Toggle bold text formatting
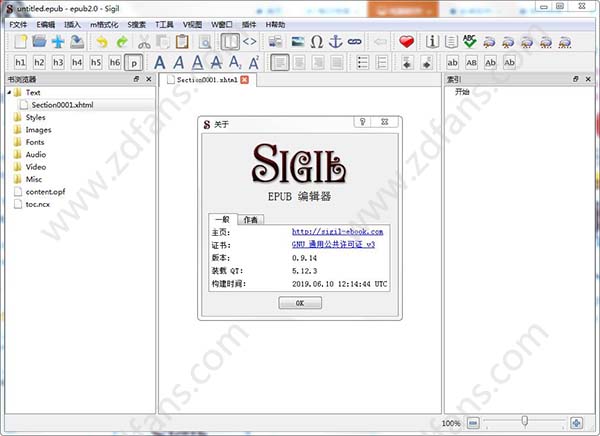The height and width of the screenshot is (436, 600). (160, 62)
